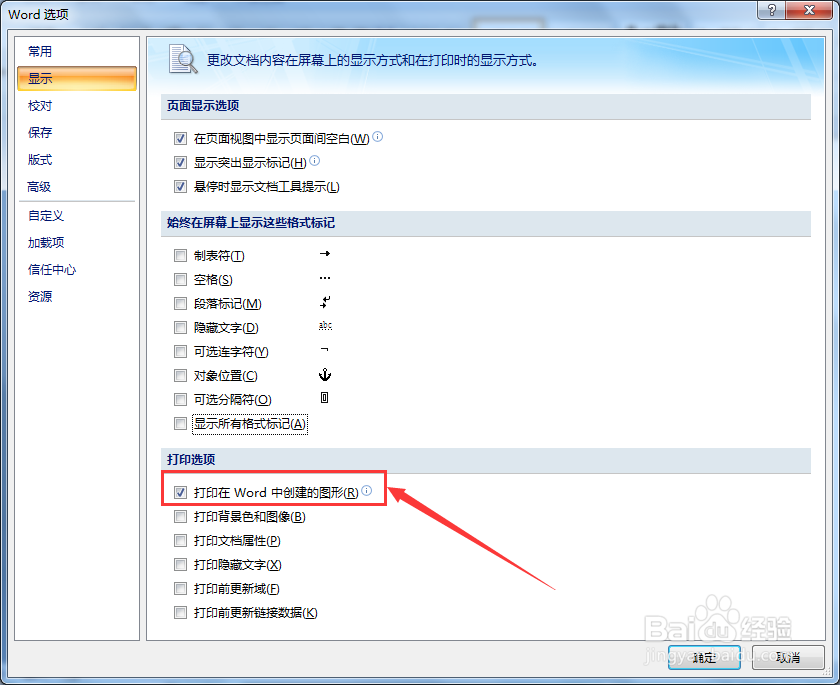Open the 常用 category
The height and width of the screenshot is (685, 840).
(x=77, y=51)
